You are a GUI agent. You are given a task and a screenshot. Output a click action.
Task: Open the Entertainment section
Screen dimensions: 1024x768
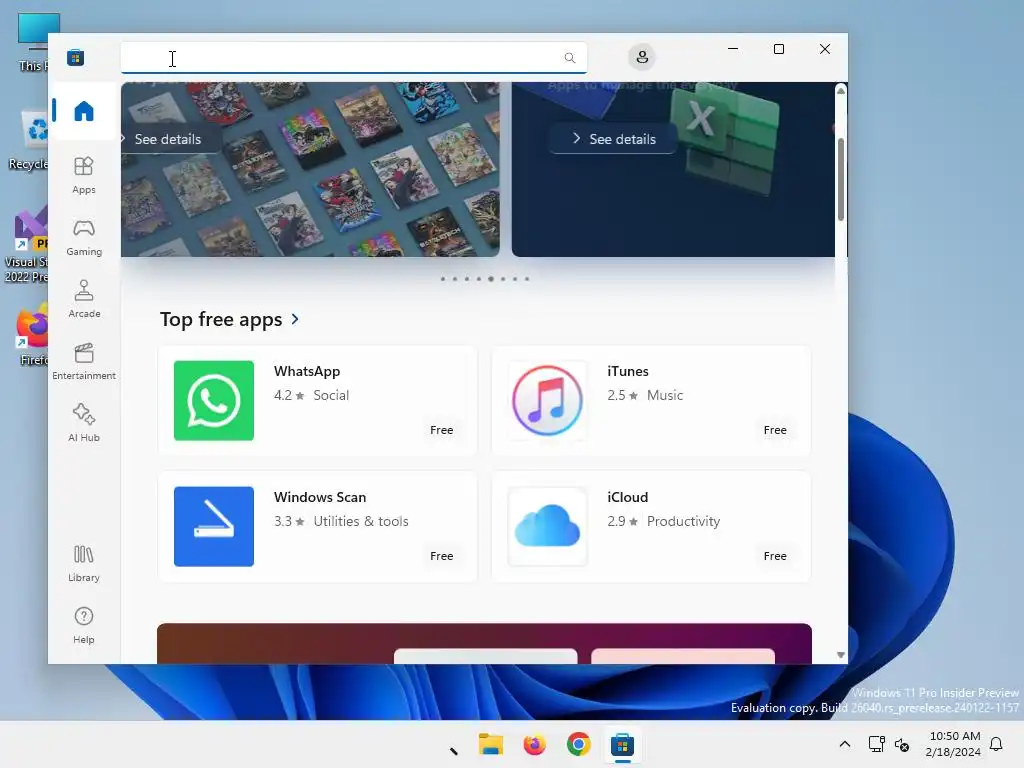[84, 362]
